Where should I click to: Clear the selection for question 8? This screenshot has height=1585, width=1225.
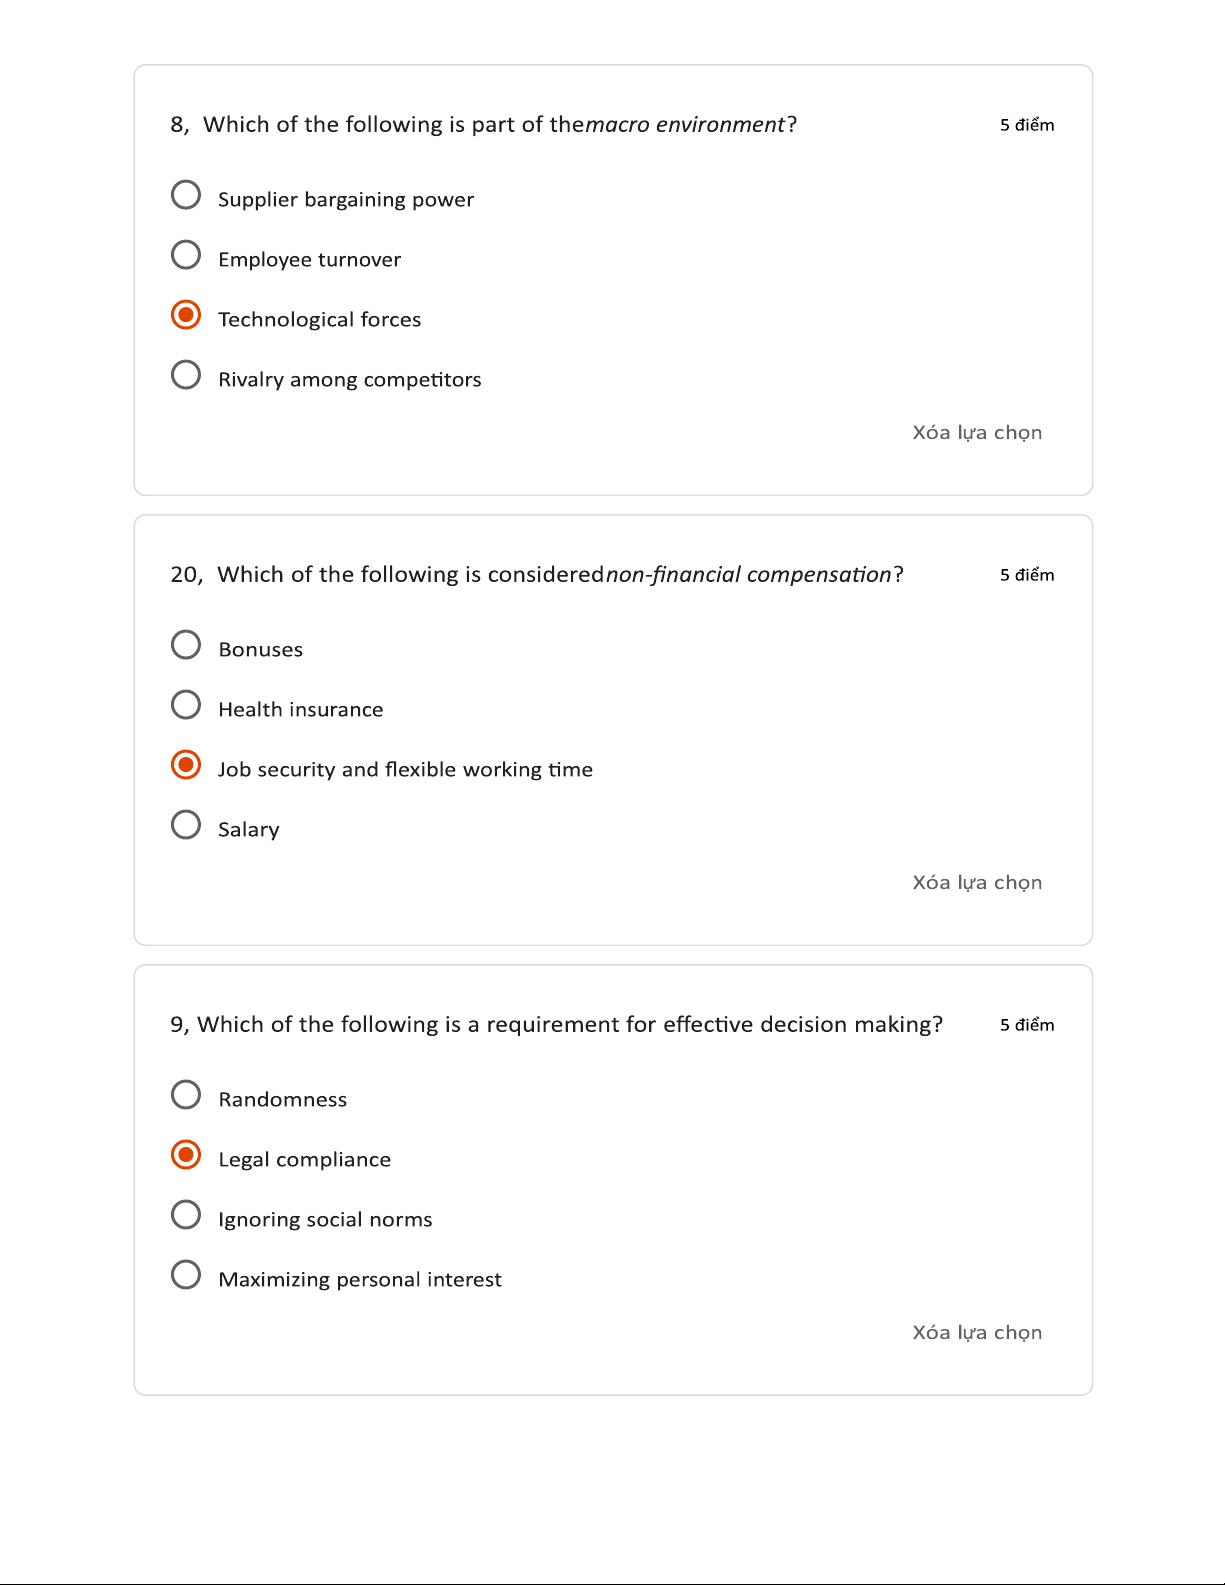pos(976,433)
